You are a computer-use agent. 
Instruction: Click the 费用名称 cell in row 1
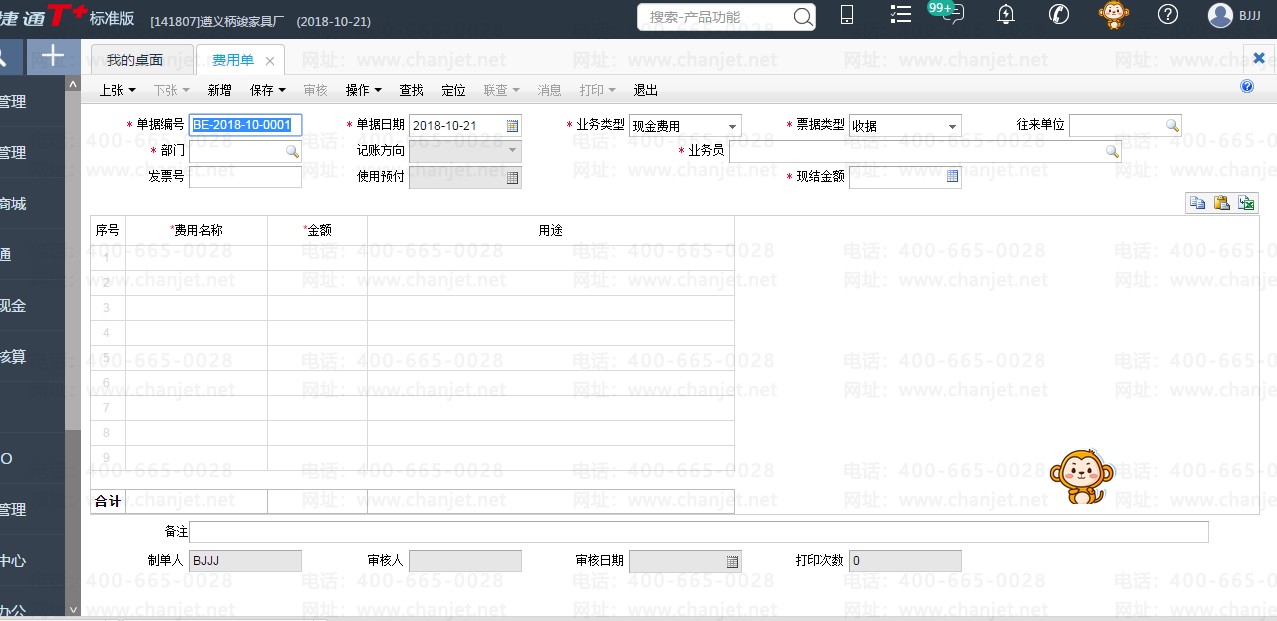pos(197,258)
